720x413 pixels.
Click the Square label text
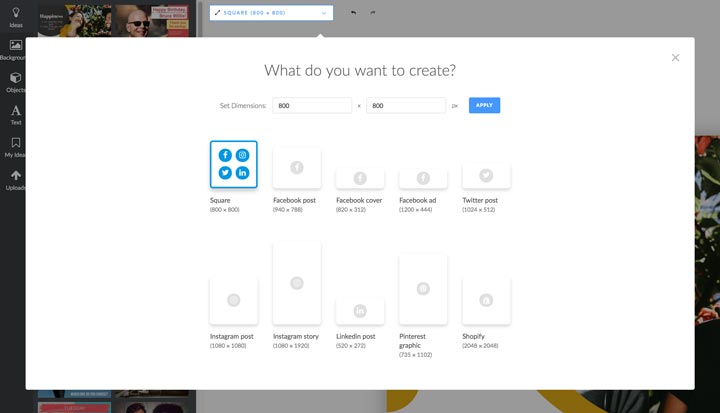tap(220, 200)
